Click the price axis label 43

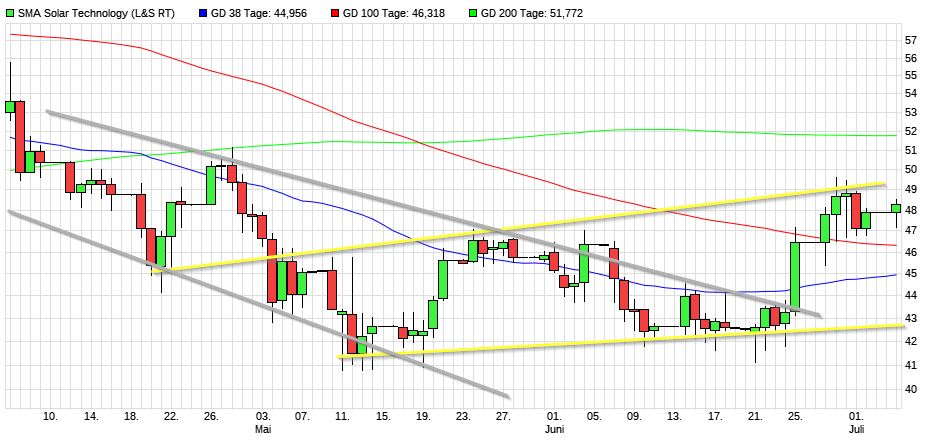point(912,318)
